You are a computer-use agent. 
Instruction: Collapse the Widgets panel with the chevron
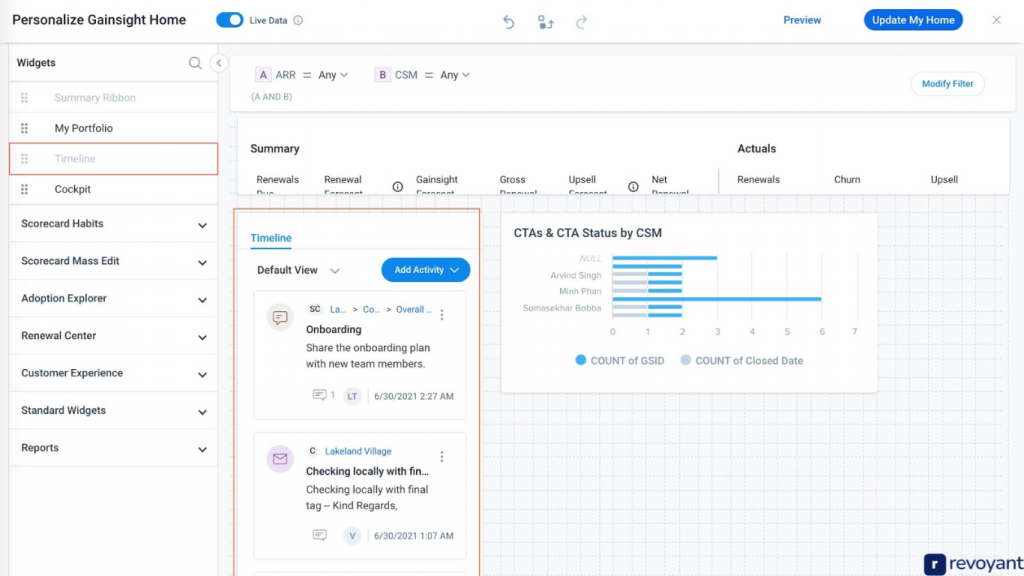coord(219,63)
